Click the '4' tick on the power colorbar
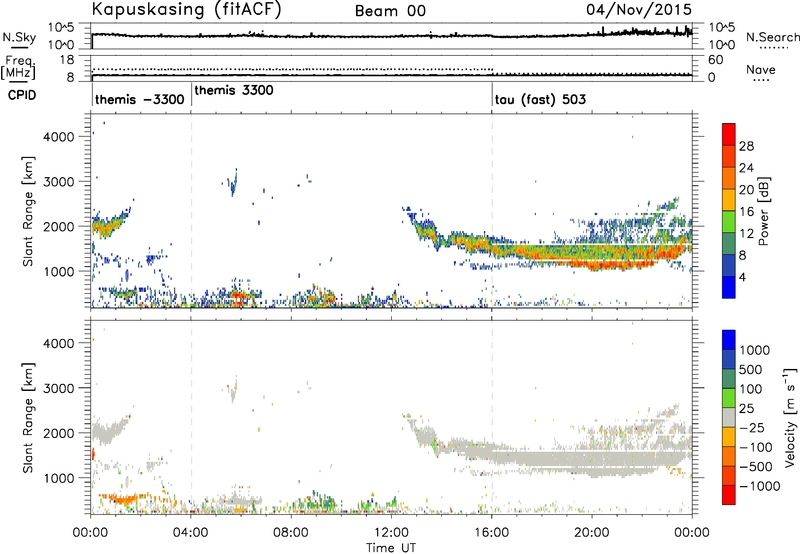 tap(743, 278)
